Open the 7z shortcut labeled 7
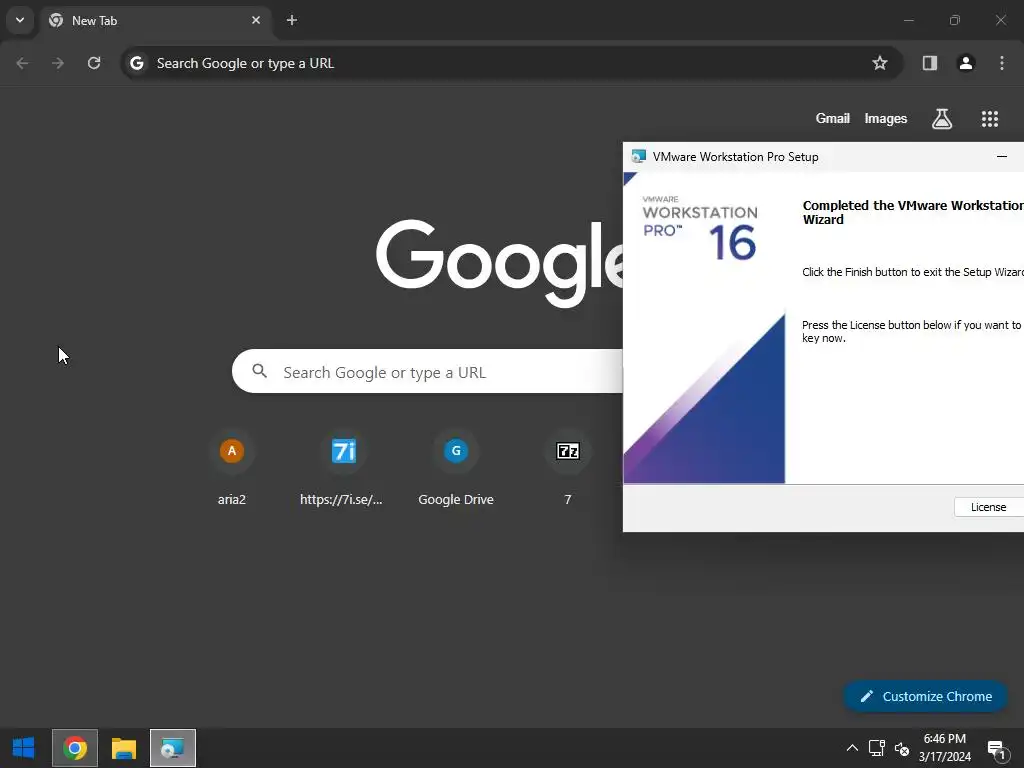The image size is (1024, 768). click(x=568, y=468)
